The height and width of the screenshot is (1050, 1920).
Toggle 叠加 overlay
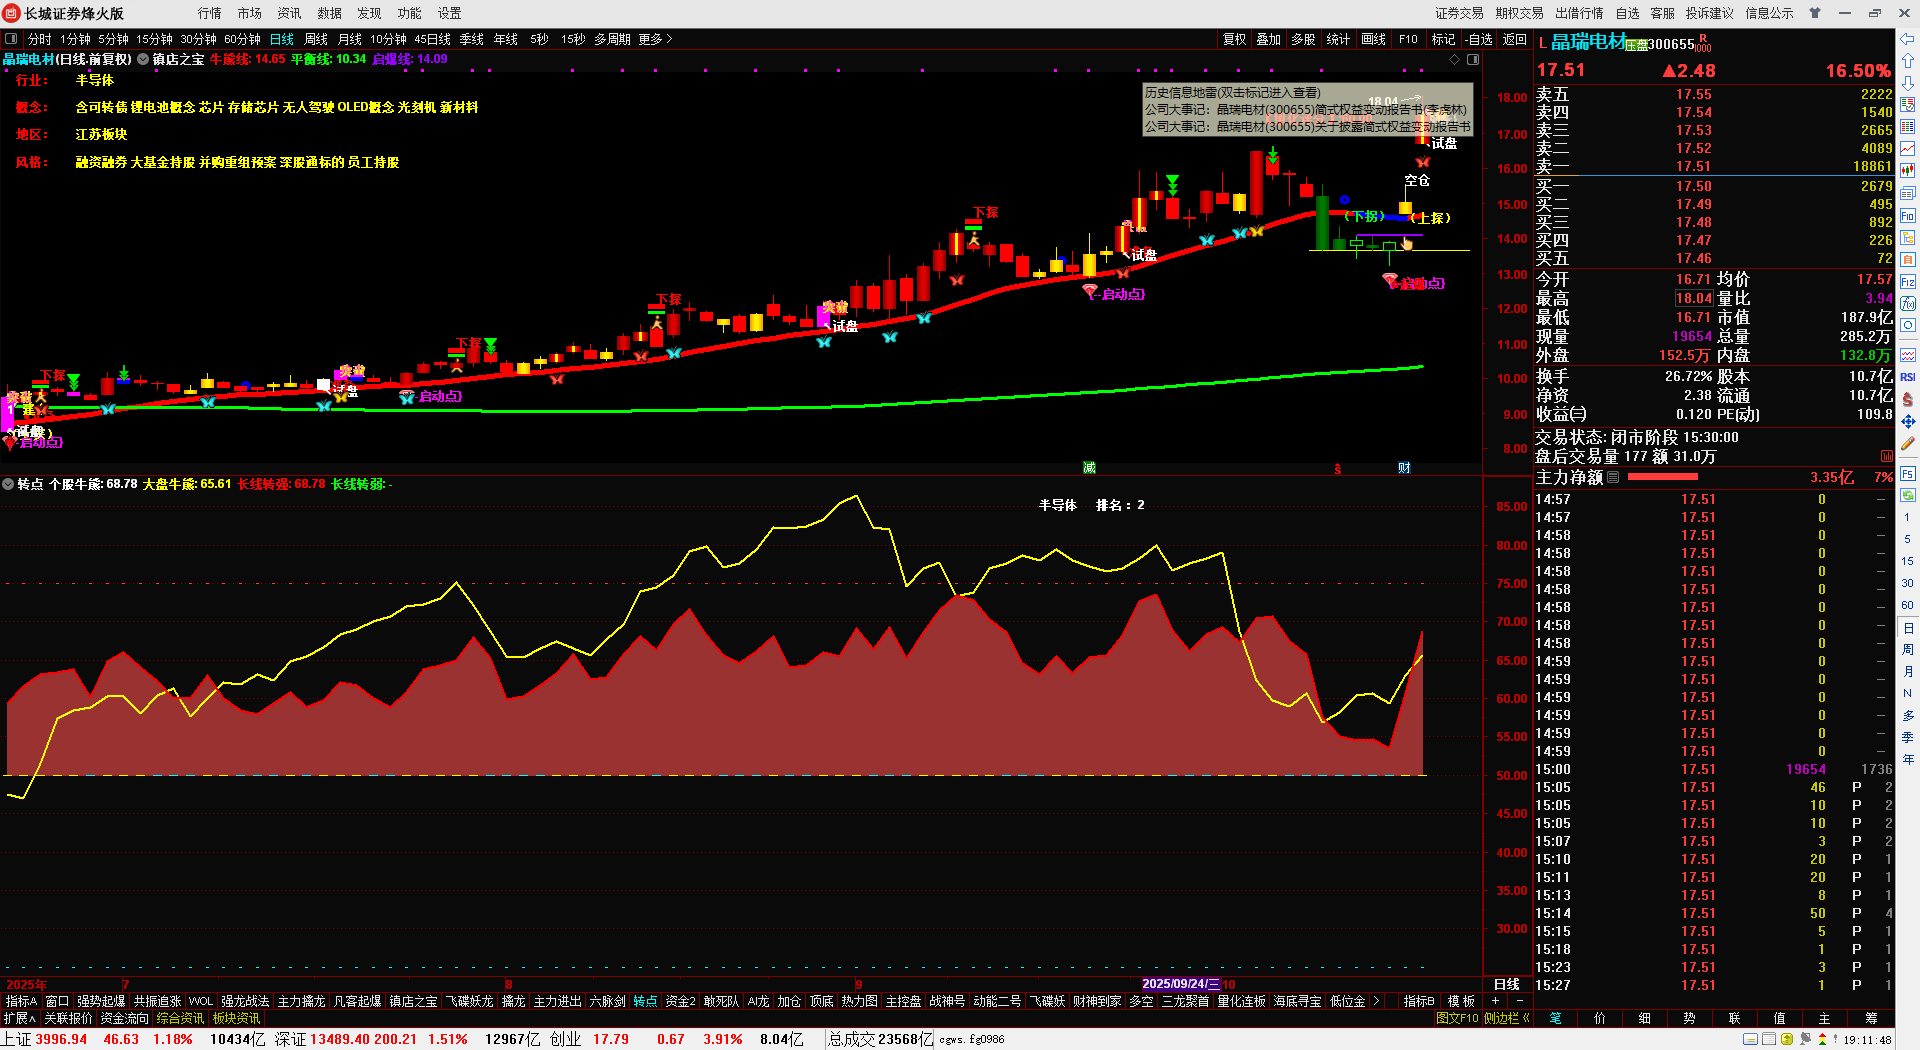[1269, 39]
